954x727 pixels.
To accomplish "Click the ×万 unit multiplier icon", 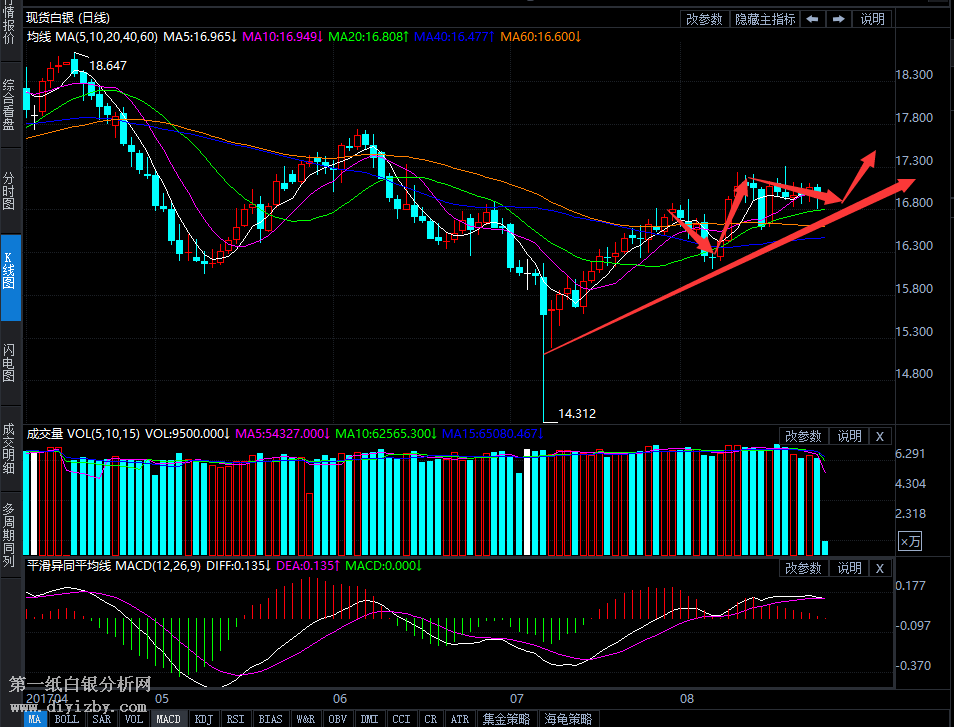I will [909, 541].
